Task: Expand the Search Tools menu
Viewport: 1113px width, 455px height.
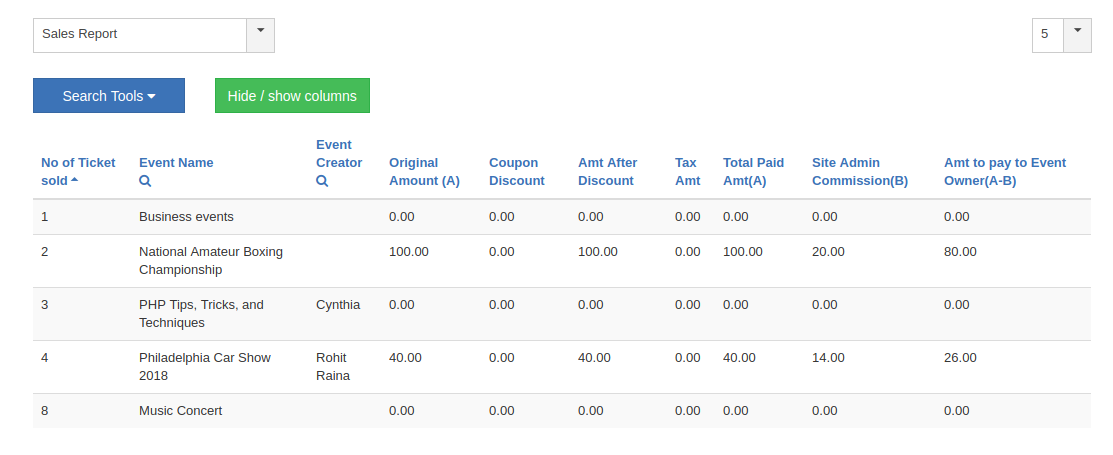Action: [x=109, y=96]
